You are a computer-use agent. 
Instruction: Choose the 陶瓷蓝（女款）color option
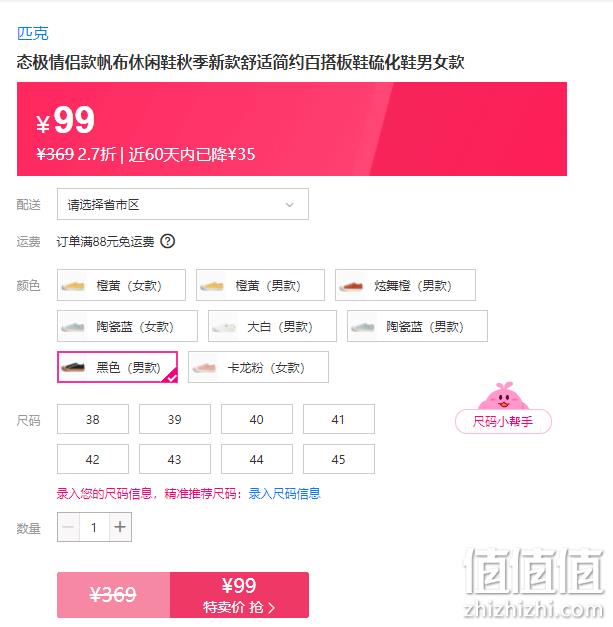pyautogui.click(x=127, y=326)
